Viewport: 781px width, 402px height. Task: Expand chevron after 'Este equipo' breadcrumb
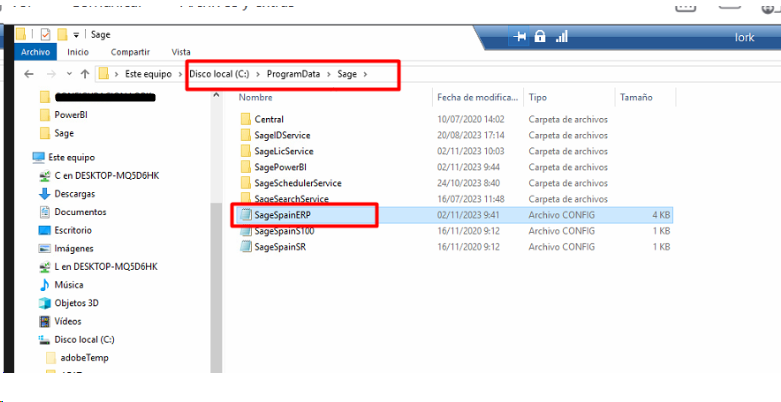click(x=182, y=74)
